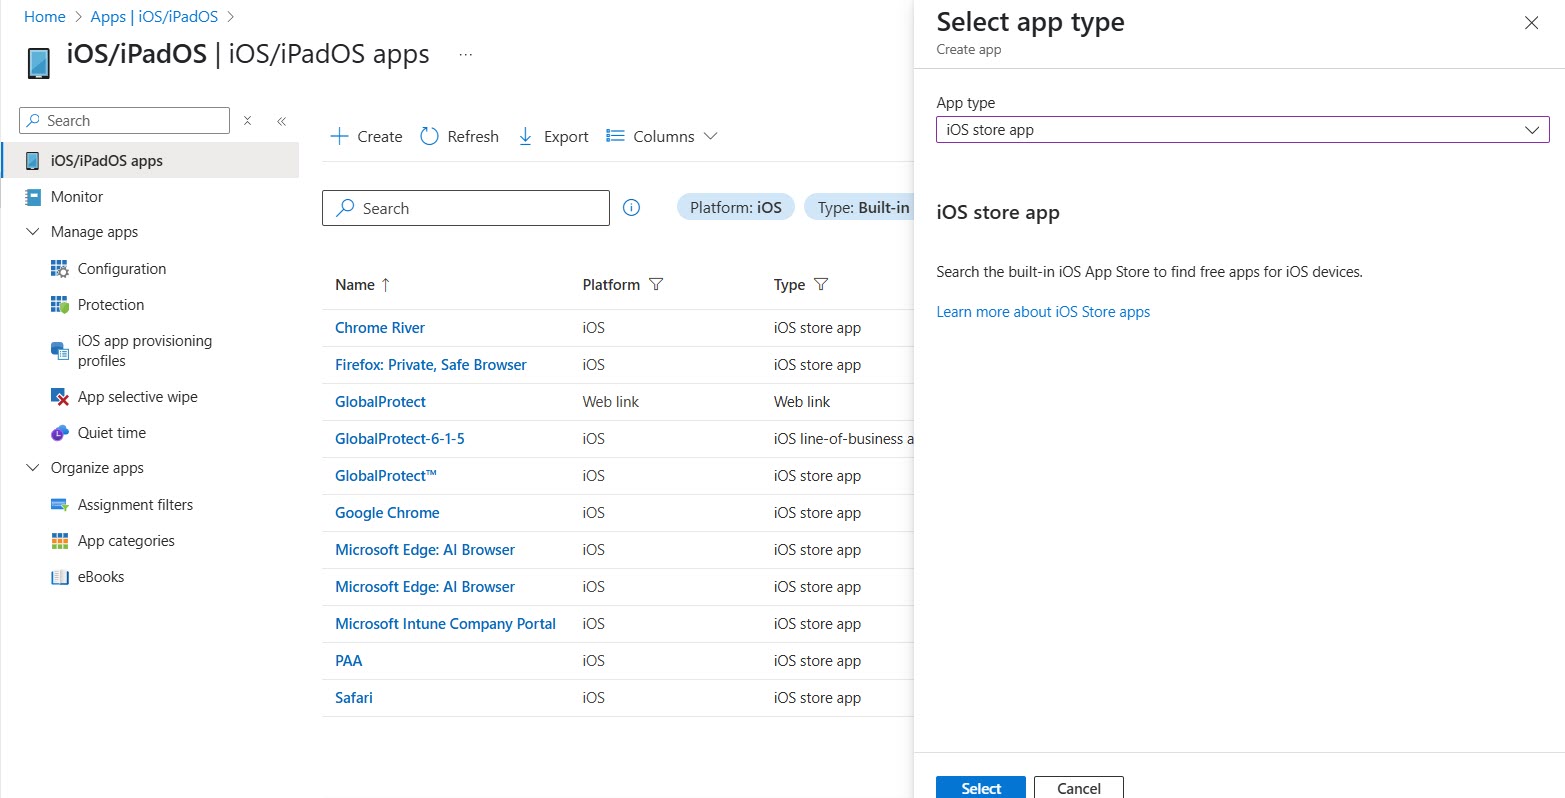Open the Protection sidebar item

[110, 305]
